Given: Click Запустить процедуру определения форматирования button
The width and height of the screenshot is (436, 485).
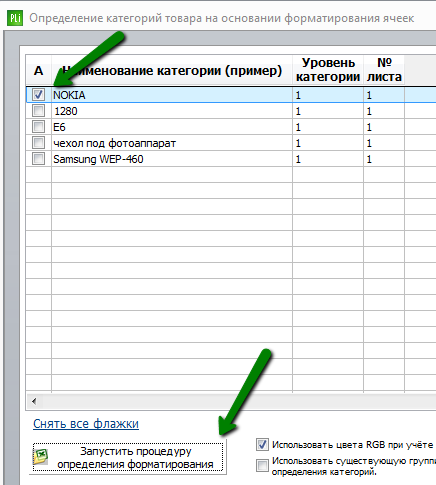Looking at the screenshot, I should 128,457.
